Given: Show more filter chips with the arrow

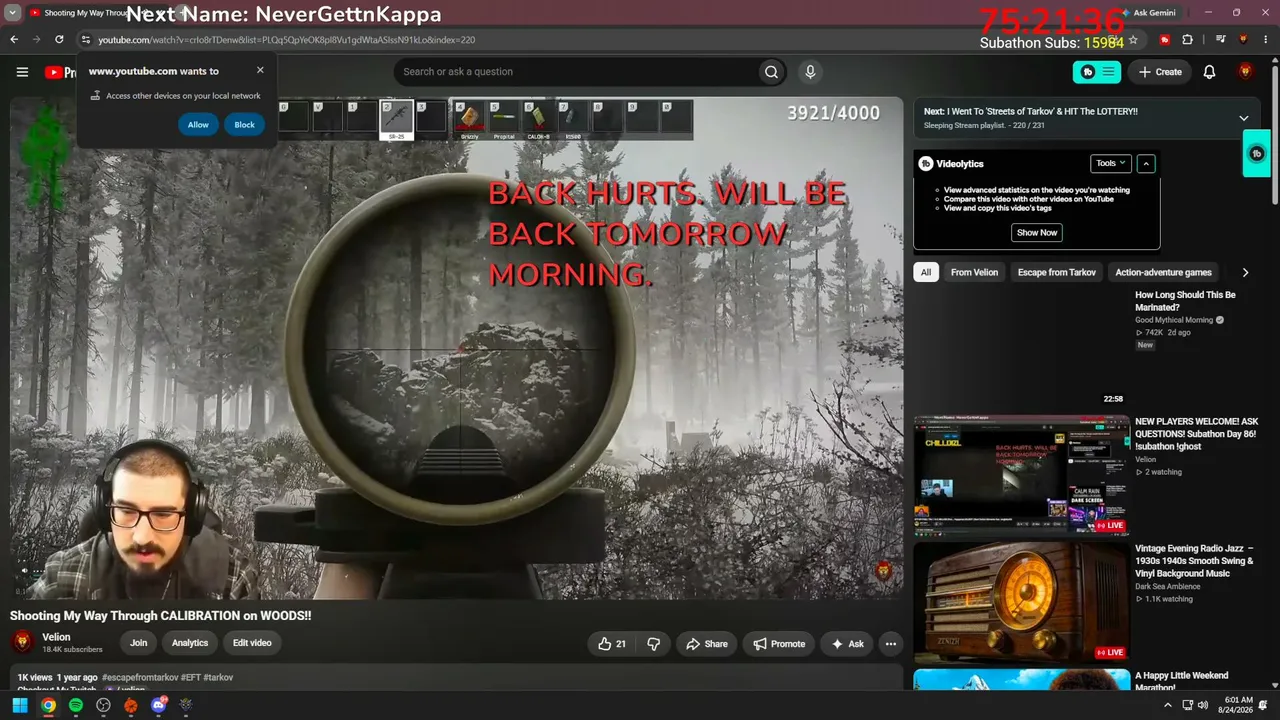Looking at the screenshot, I should pyautogui.click(x=1245, y=272).
